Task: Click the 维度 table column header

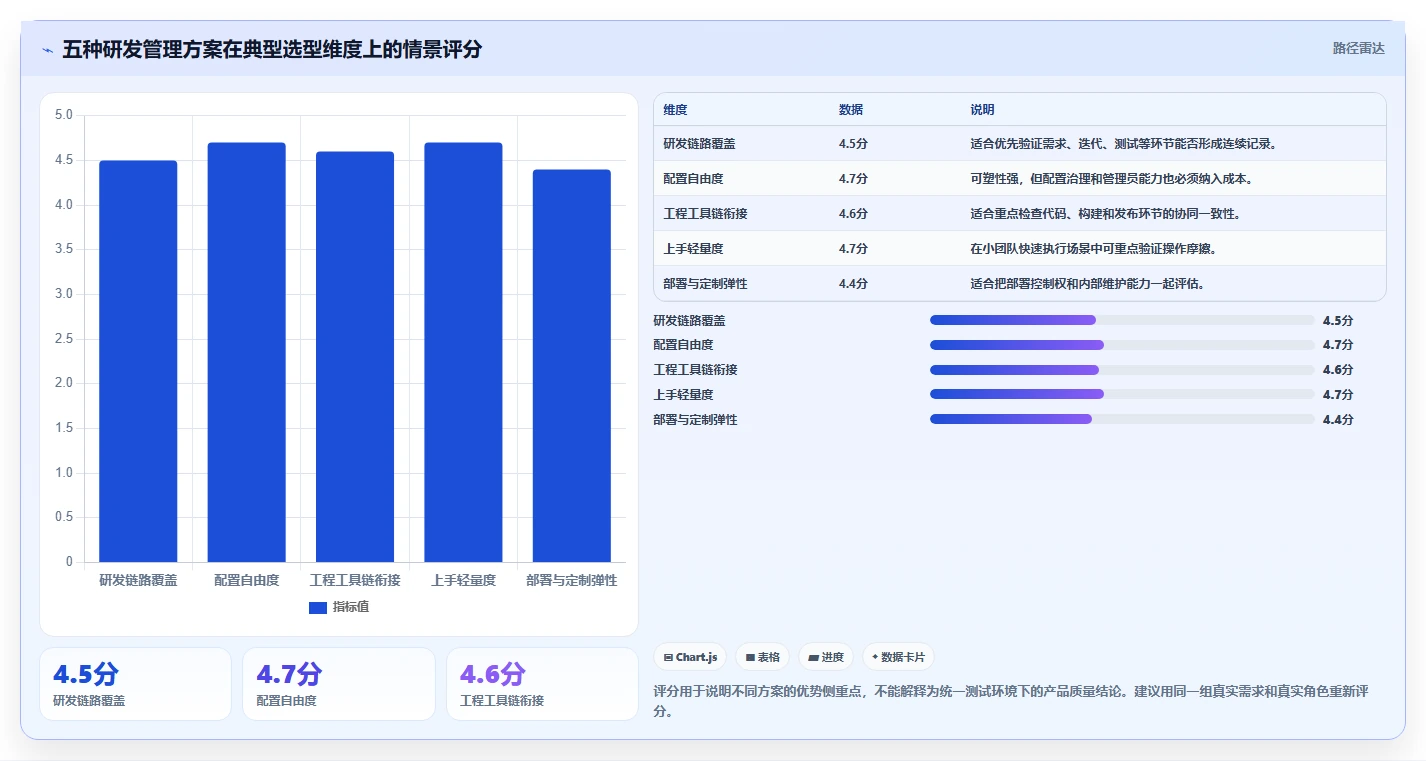Action: (675, 110)
